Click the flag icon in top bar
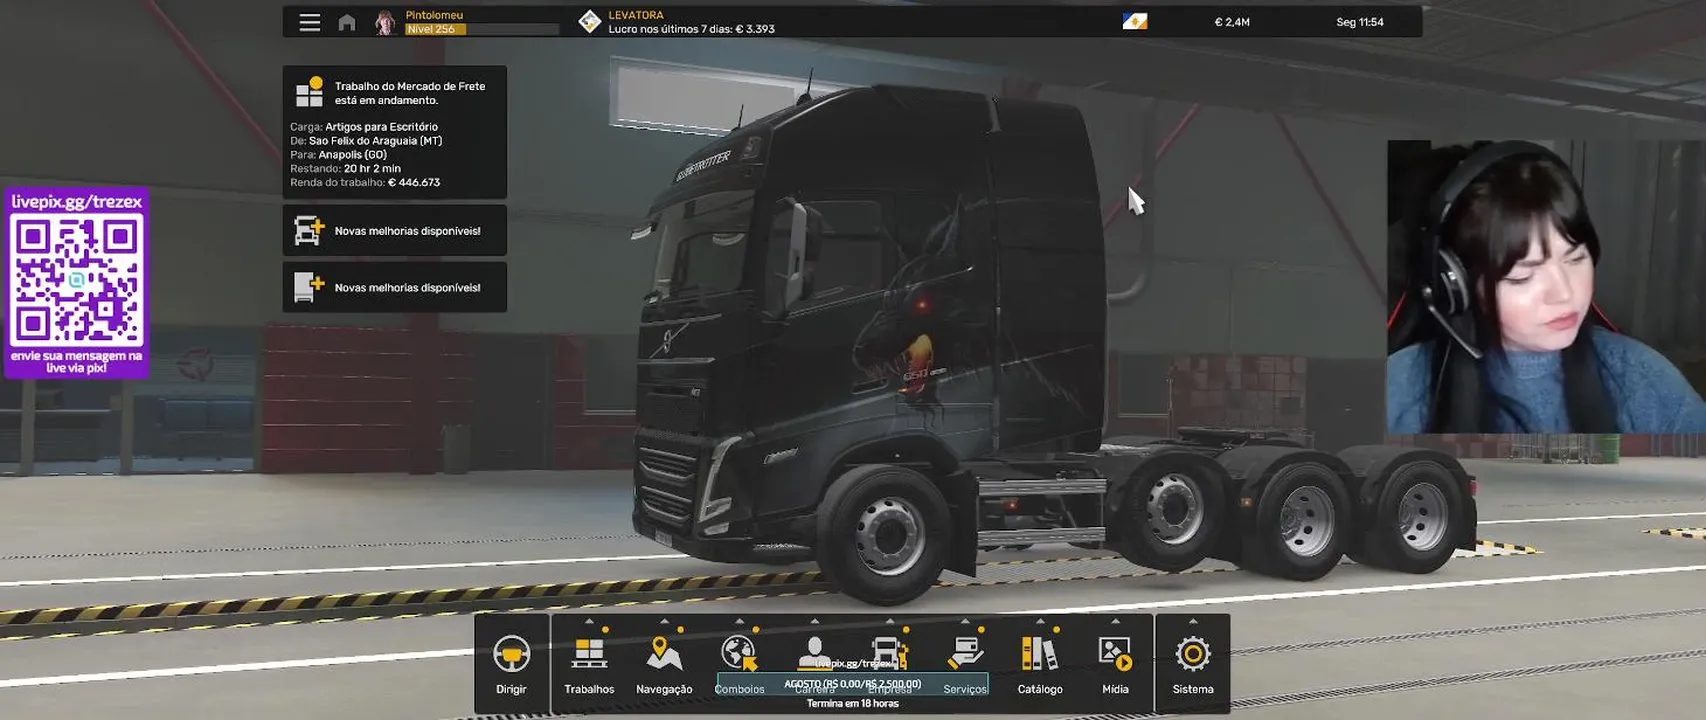The width and height of the screenshot is (1706, 720). 1135,21
